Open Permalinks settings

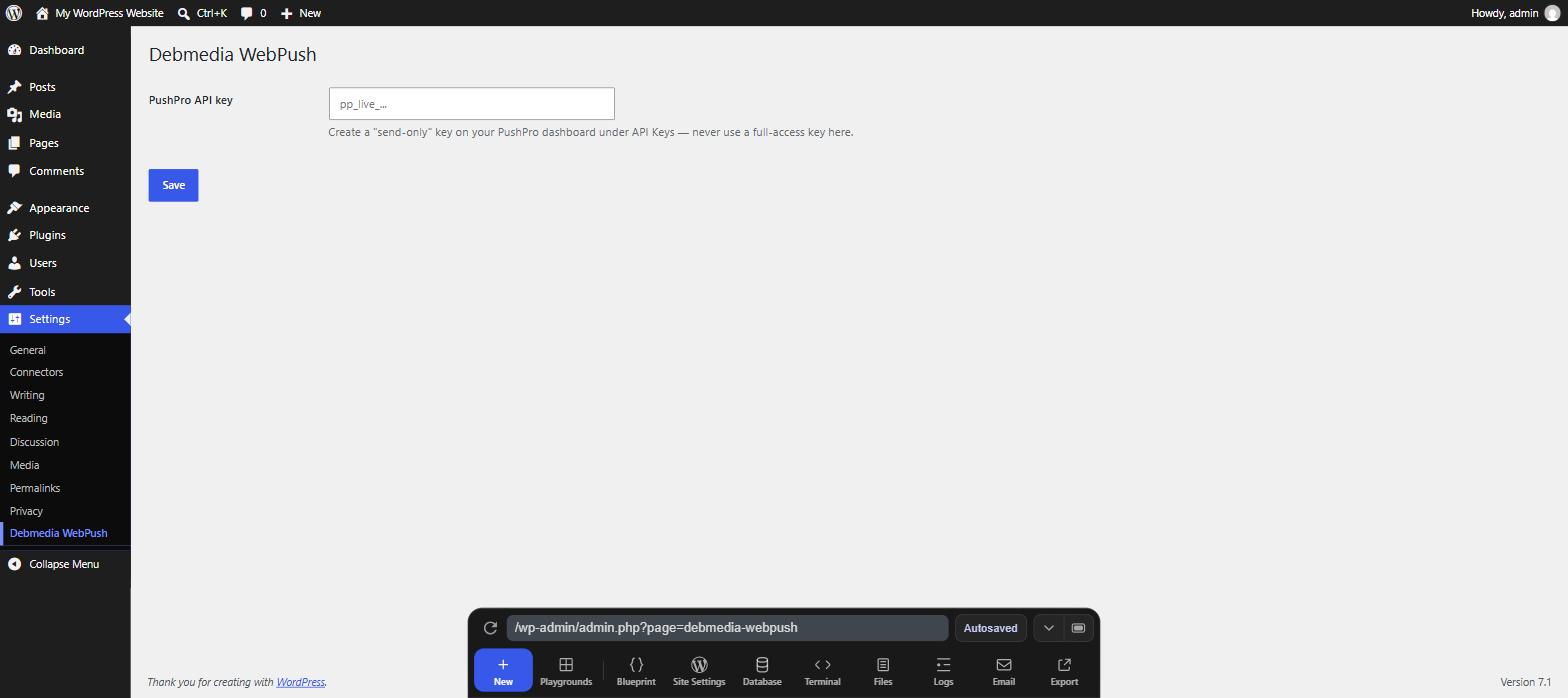(35, 488)
